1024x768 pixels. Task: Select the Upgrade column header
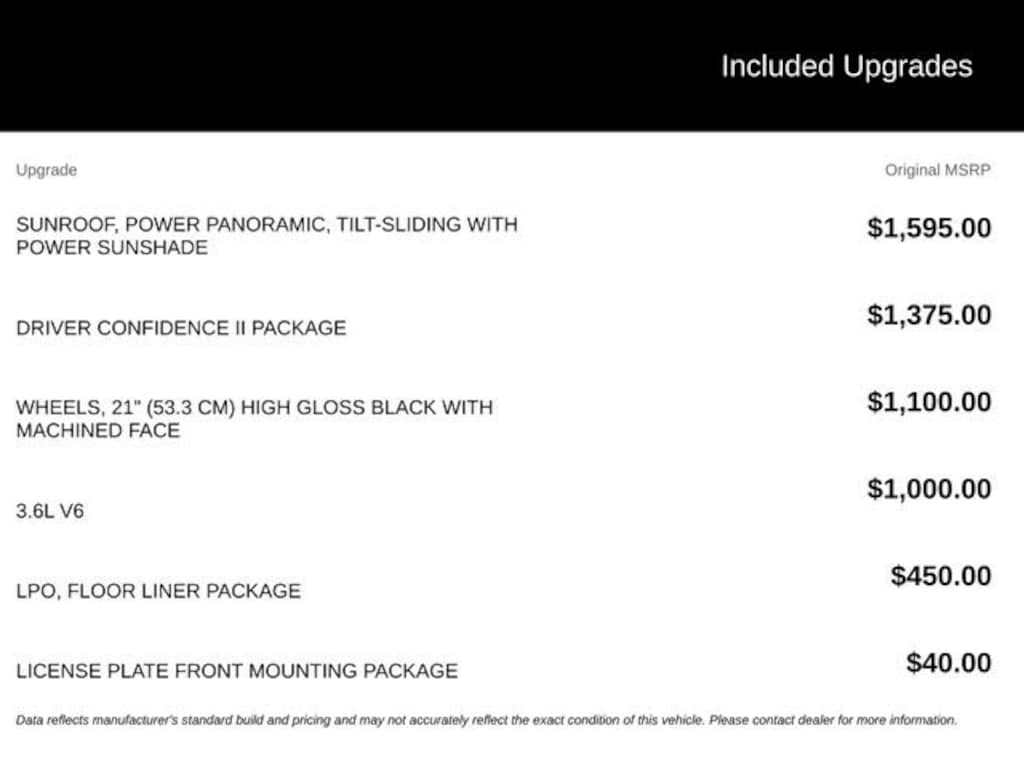pos(46,170)
